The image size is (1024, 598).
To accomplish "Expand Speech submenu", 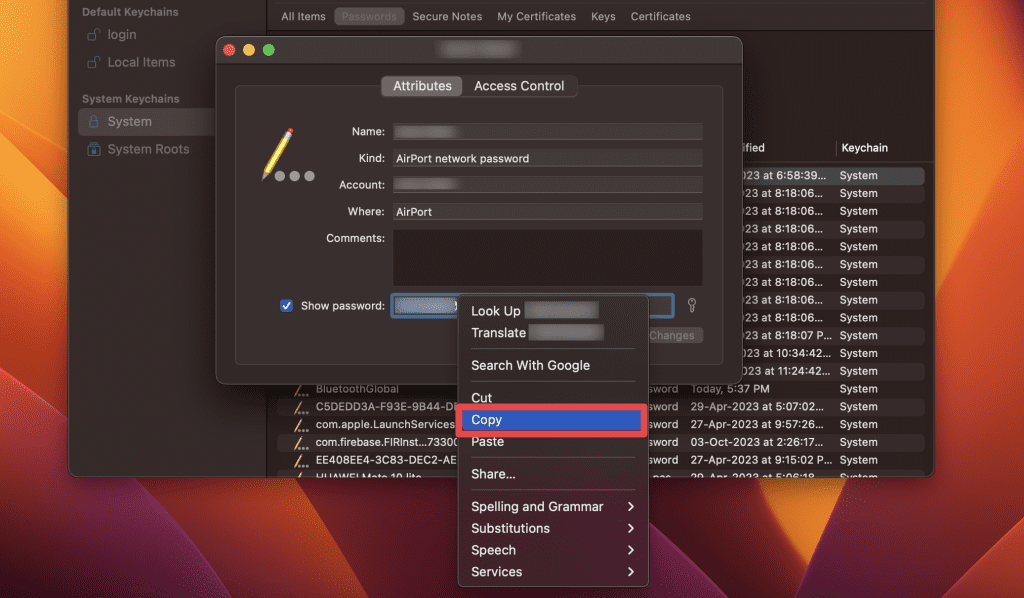I will (552, 550).
